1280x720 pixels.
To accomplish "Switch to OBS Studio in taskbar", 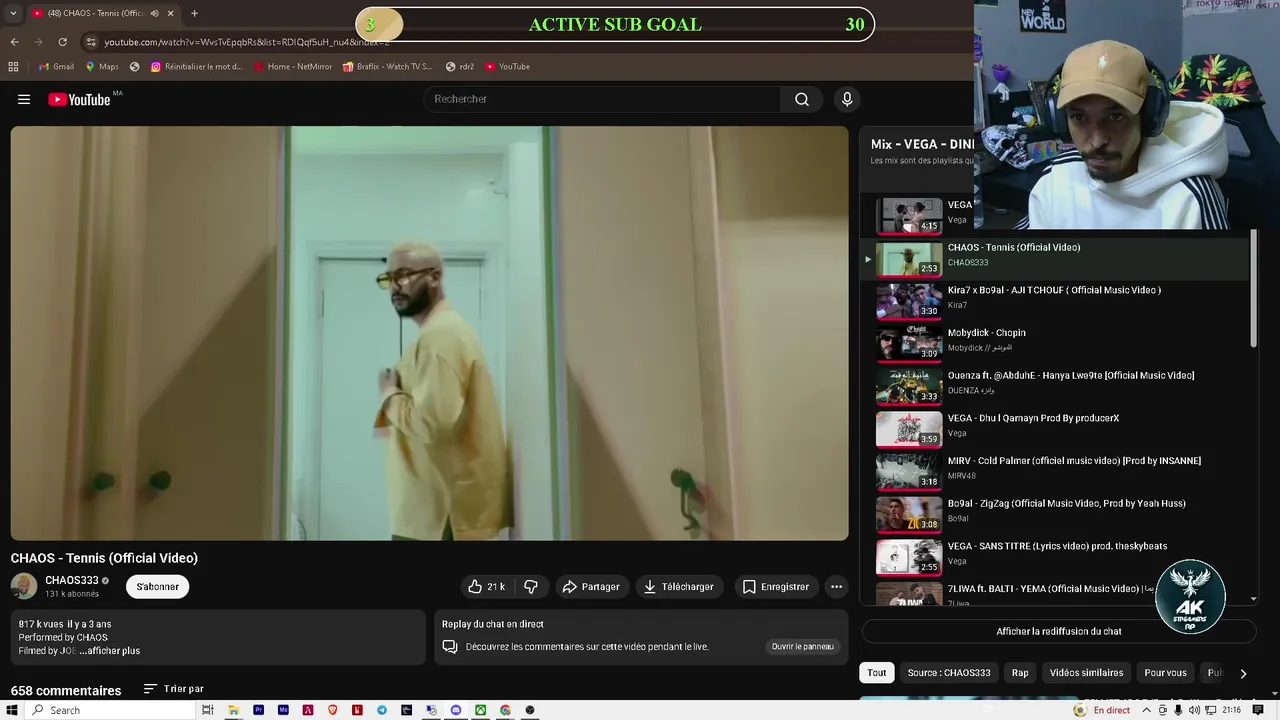I will point(530,710).
